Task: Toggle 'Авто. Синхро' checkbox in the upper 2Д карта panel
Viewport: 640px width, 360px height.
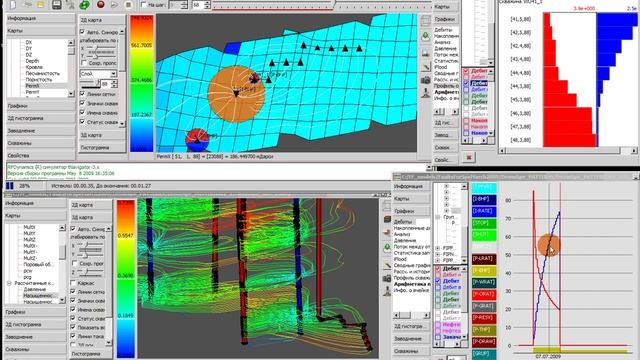Action: point(82,32)
